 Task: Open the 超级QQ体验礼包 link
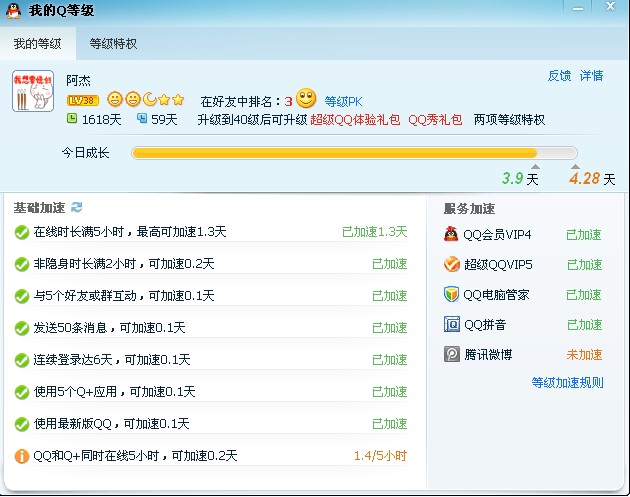355,120
